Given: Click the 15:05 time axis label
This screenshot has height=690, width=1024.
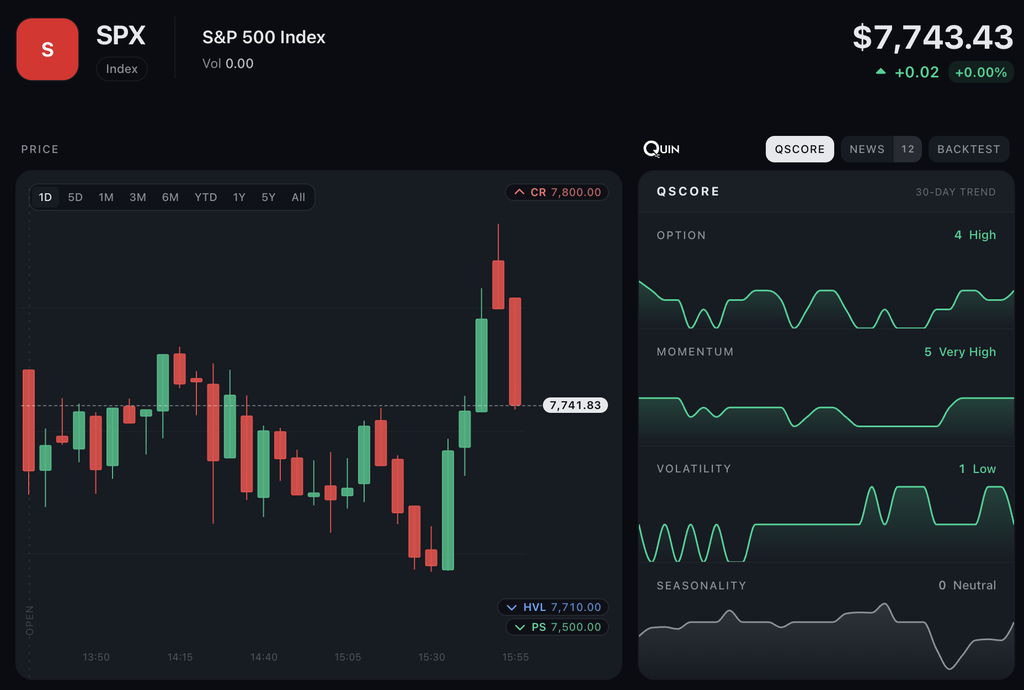Looking at the screenshot, I should (x=347, y=657).
